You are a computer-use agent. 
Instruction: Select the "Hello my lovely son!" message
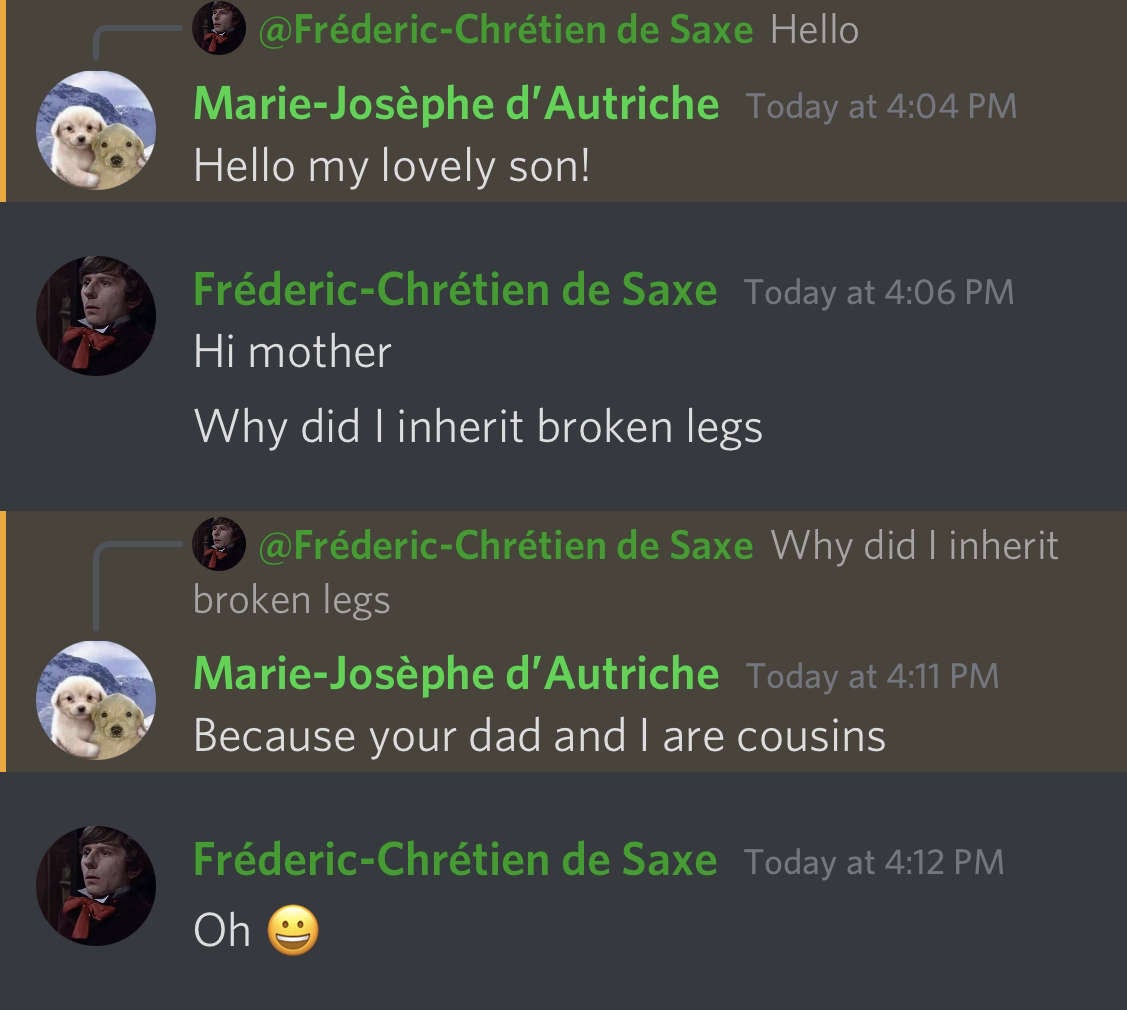point(392,165)
